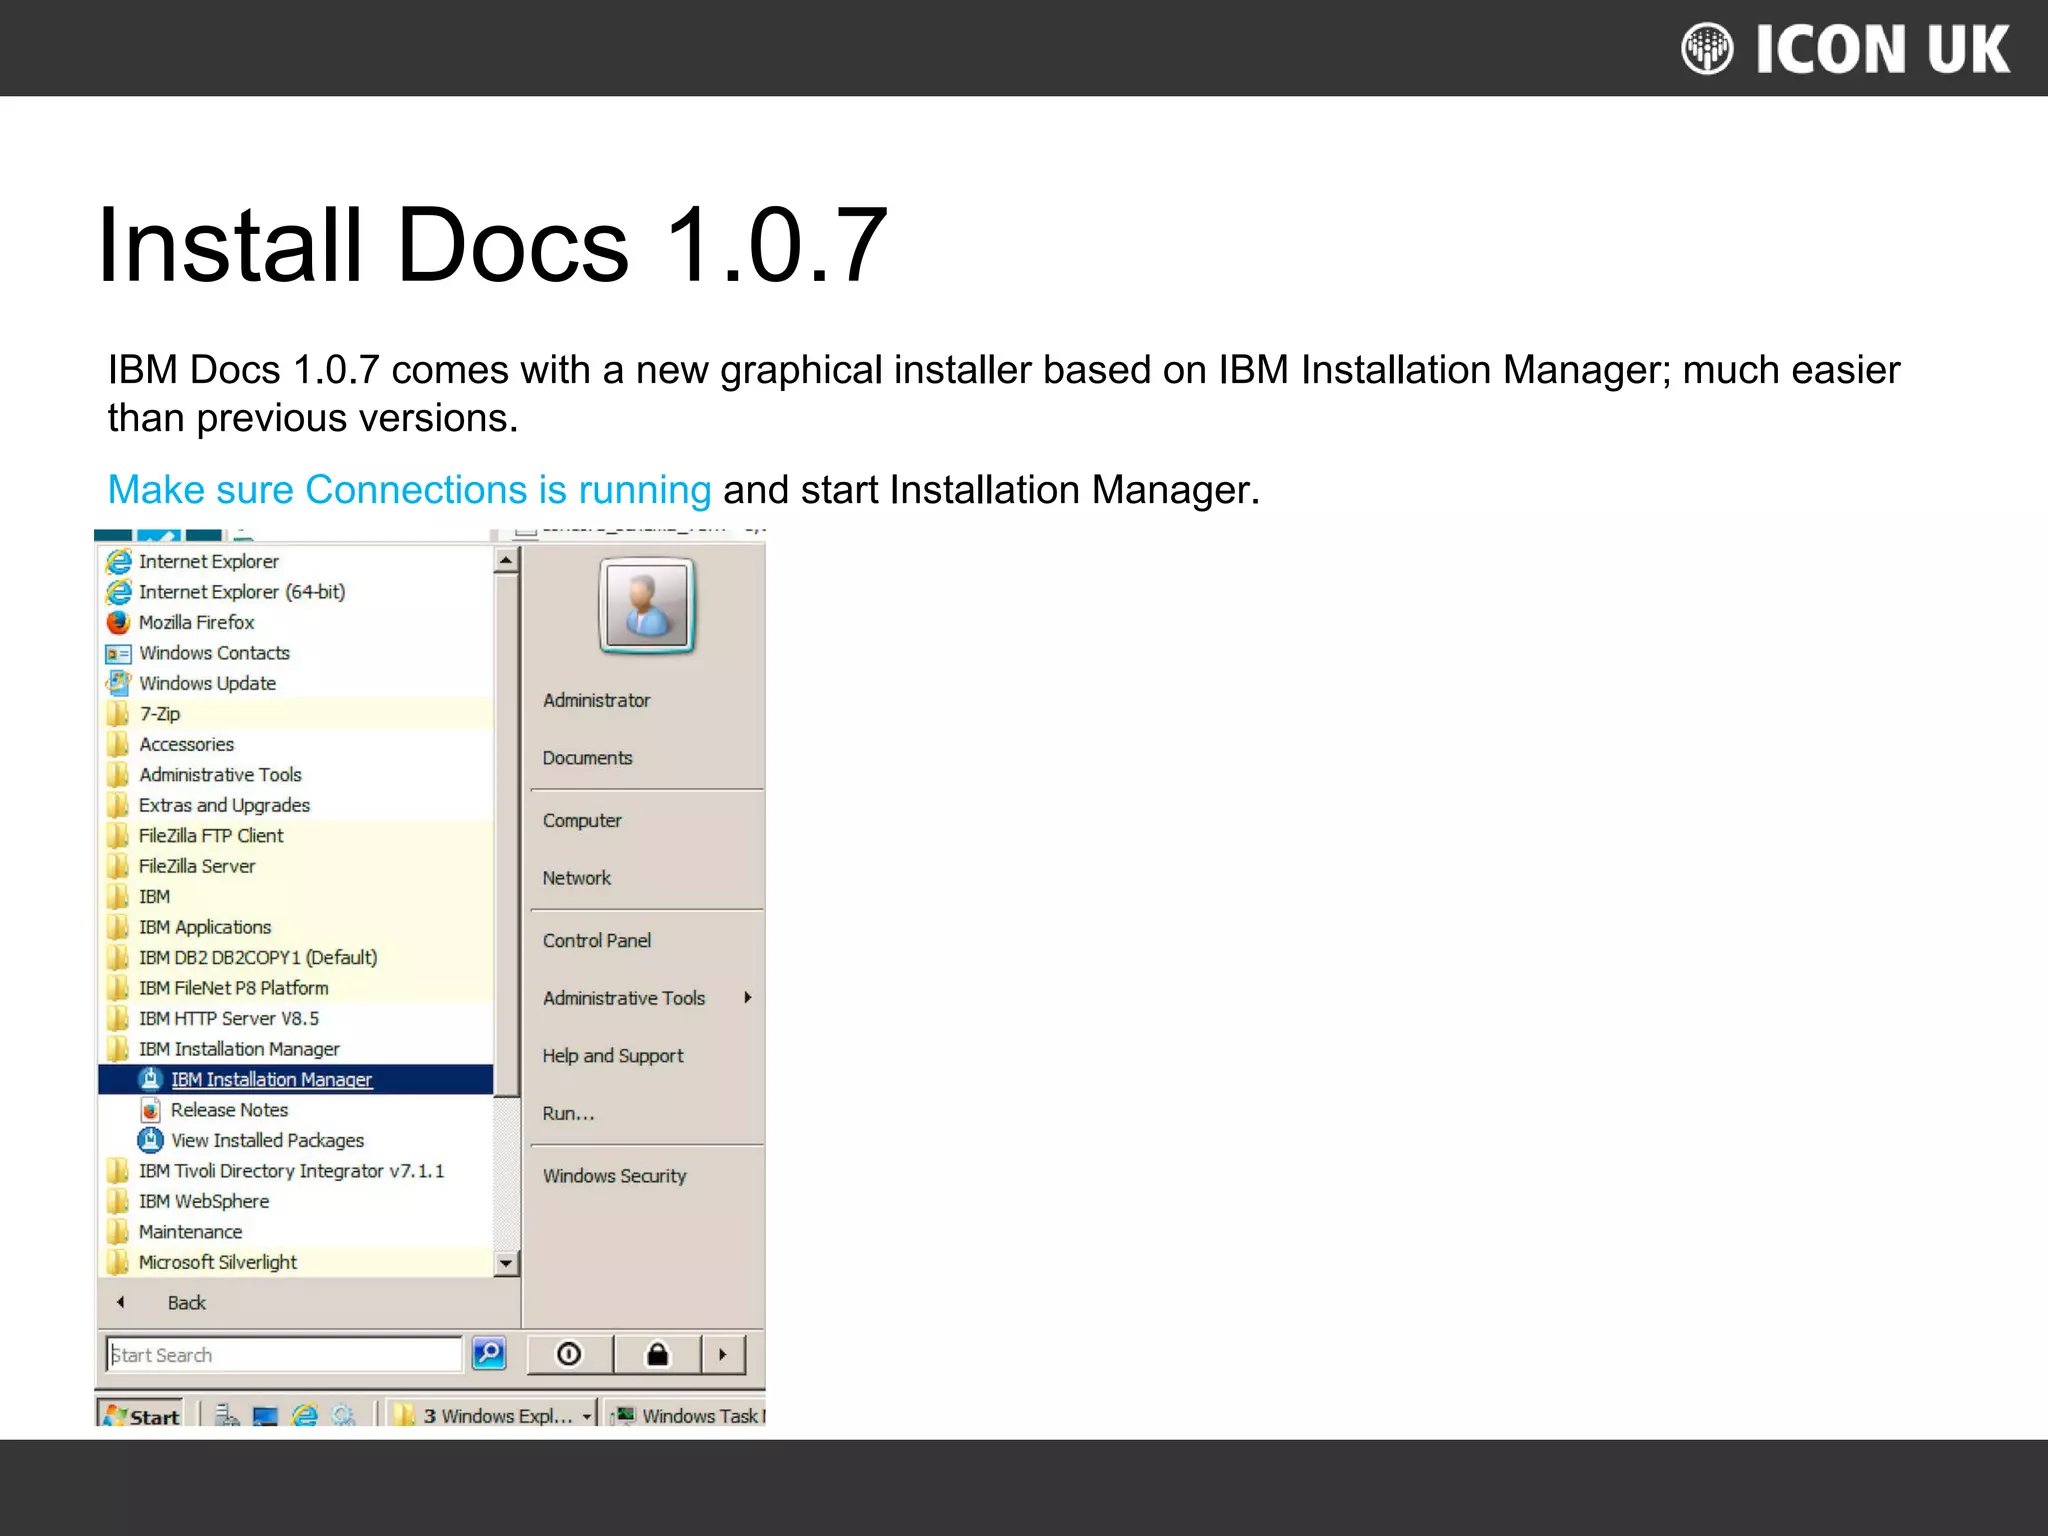This screenshot has height=1536, width=2048.
Task: Click Maintenance folder icon
Action: 118,1232
